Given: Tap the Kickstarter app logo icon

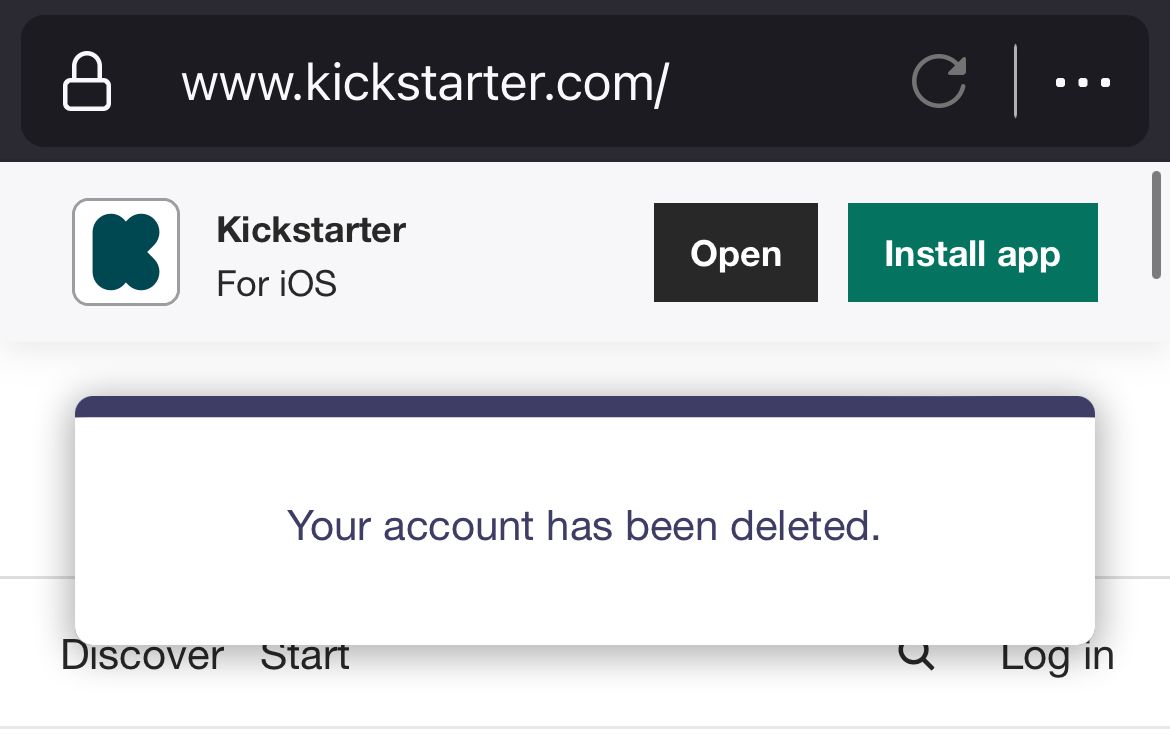Looking at the screenshot, I should point(126,252).
